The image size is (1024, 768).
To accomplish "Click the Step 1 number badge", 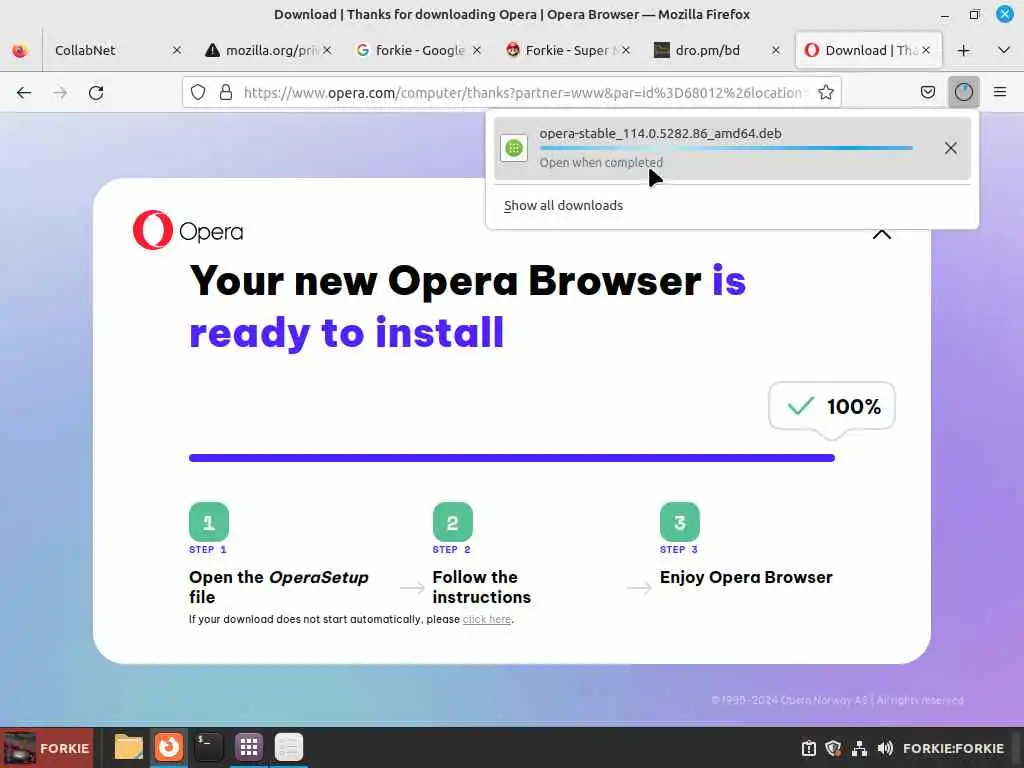I will tap(209, 522).
